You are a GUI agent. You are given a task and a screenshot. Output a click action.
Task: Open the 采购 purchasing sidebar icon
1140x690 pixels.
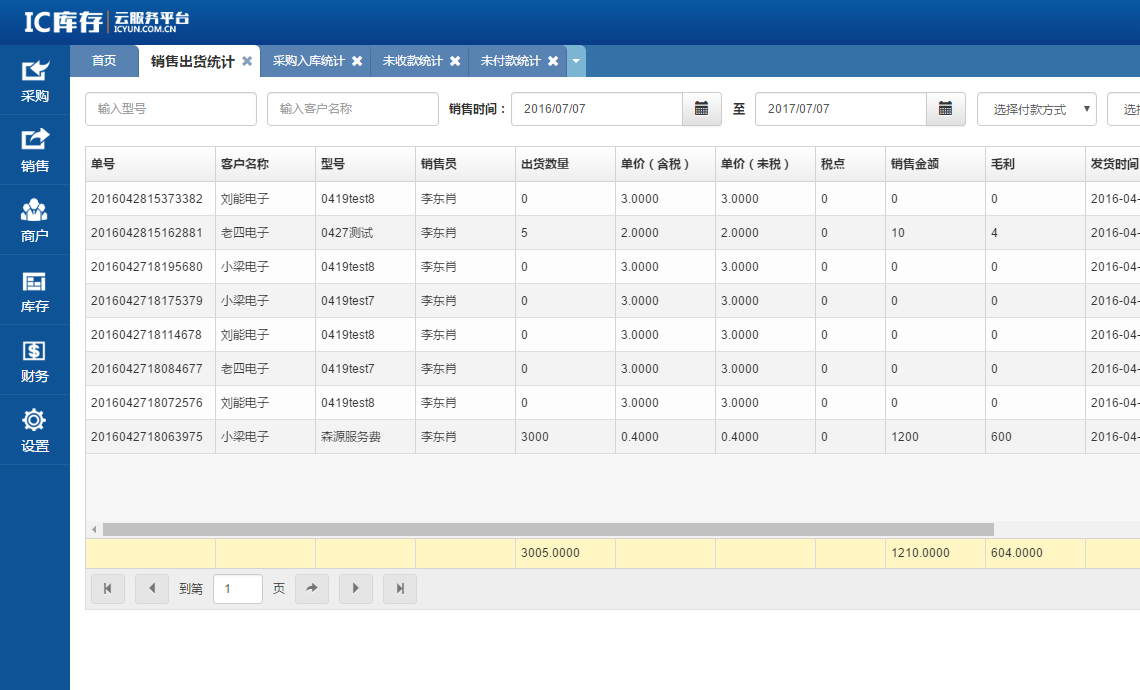(35, 71)
